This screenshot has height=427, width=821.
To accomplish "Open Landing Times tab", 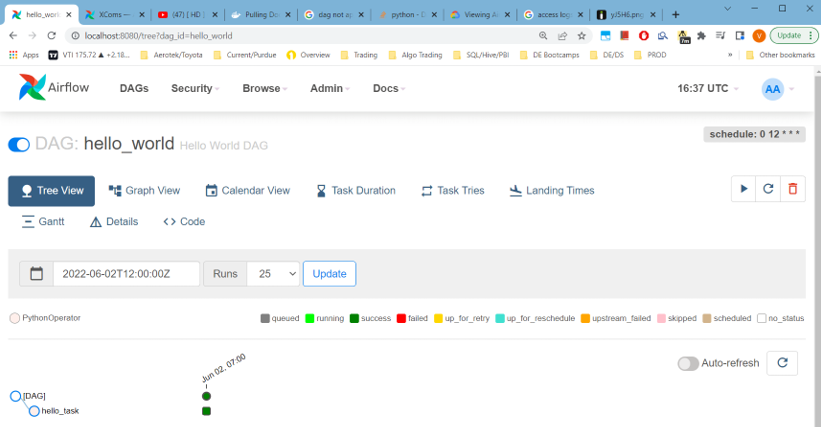I will tap(552, 191).
